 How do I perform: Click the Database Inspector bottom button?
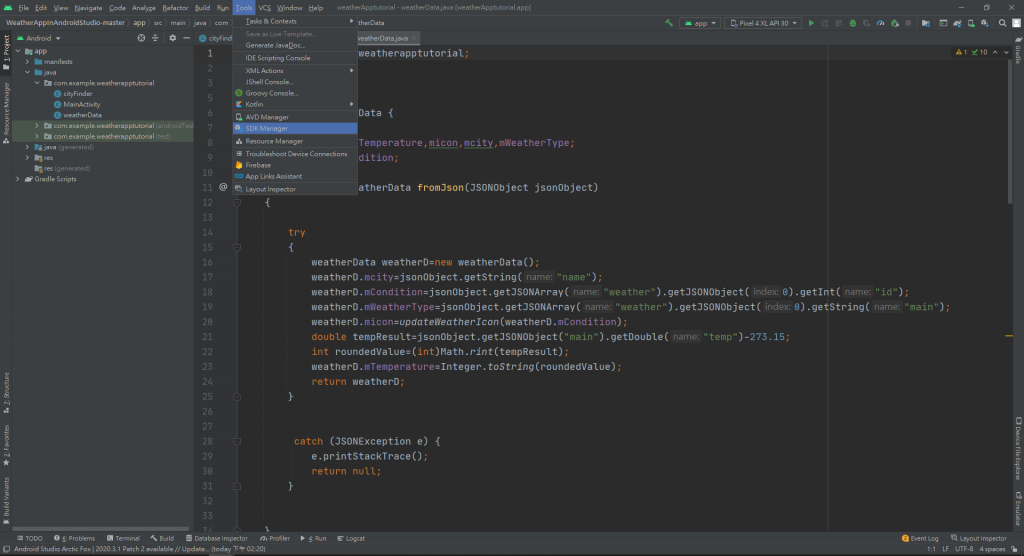coord(216,538)
